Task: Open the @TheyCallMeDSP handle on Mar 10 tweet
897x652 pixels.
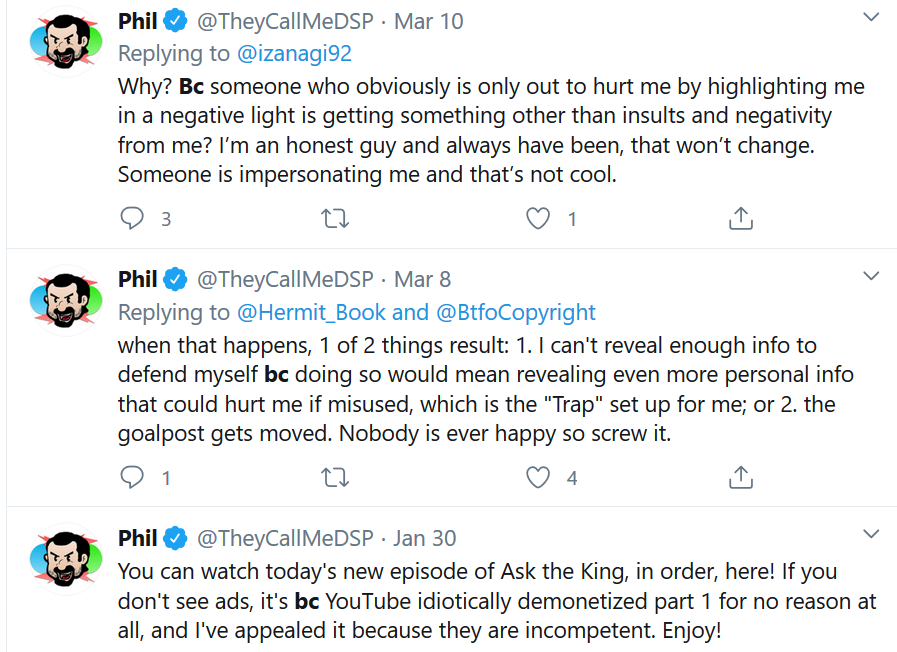Action: pyautogui.click(x=285, y=21)
